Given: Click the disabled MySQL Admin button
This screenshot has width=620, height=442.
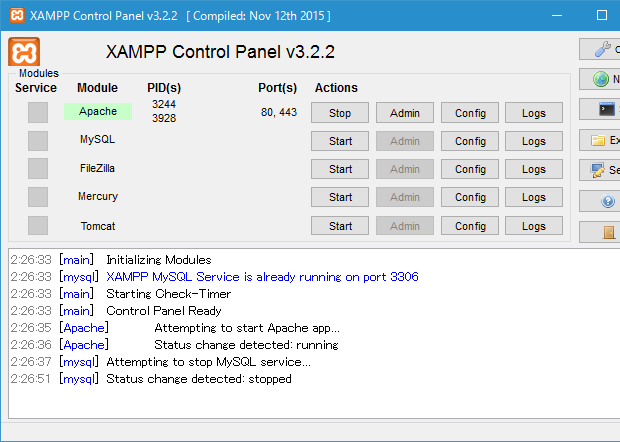Looking at the screenshot, I should click(x=405, y=141).
